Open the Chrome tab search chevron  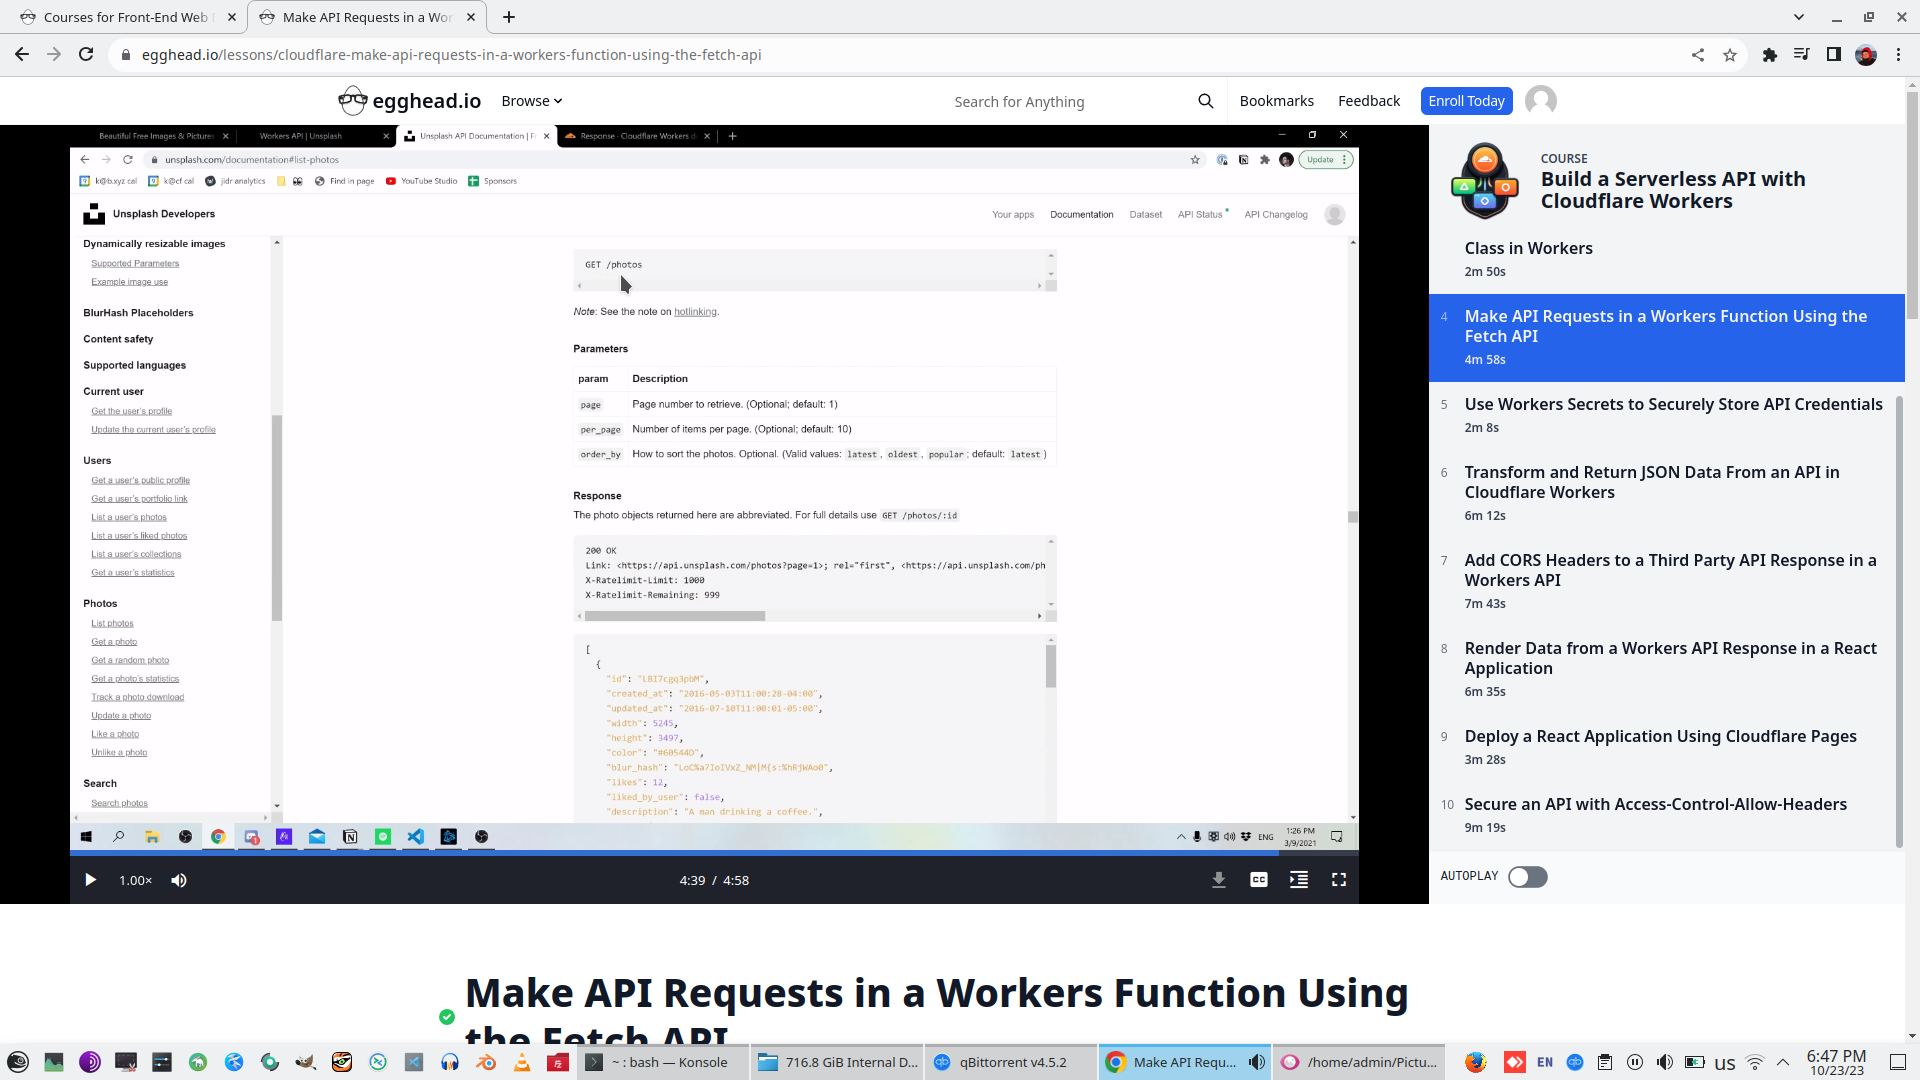pos(1798,17)
